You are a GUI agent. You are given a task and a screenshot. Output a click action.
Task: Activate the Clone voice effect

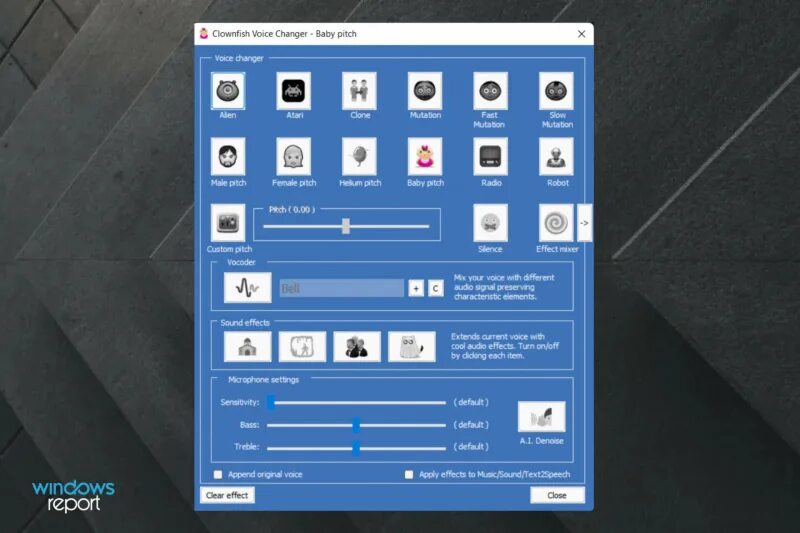click(359, 91)
